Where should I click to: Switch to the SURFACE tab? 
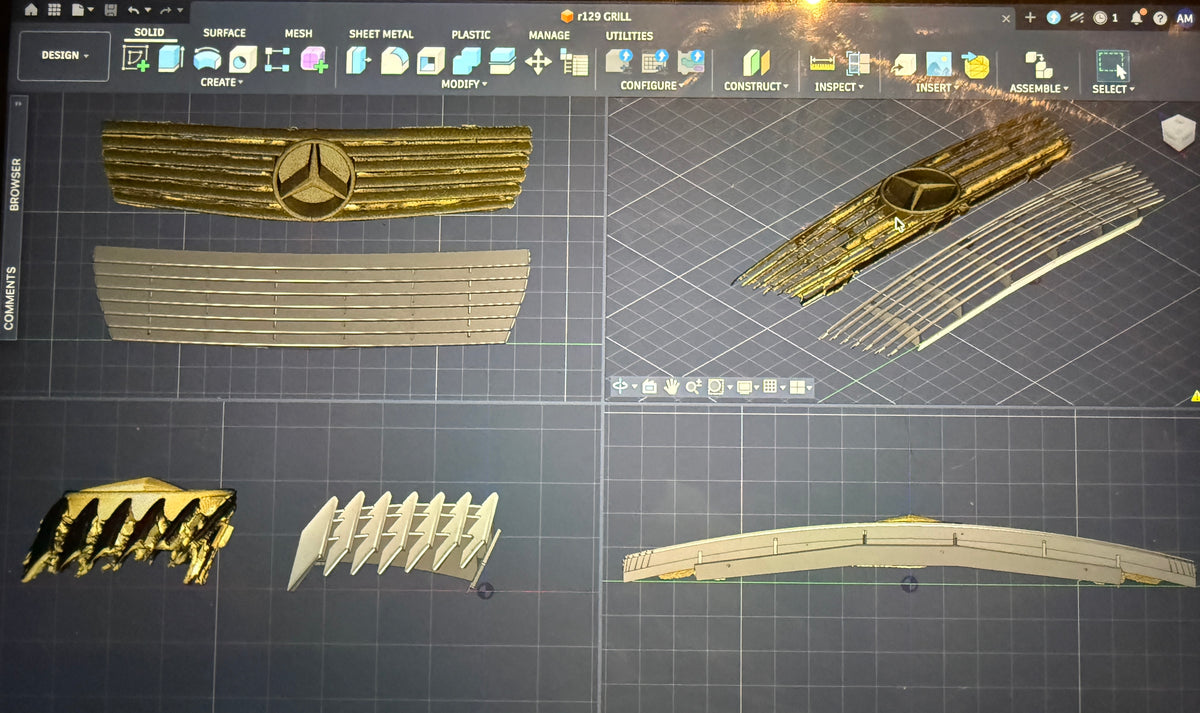click(x=224, y=33)
